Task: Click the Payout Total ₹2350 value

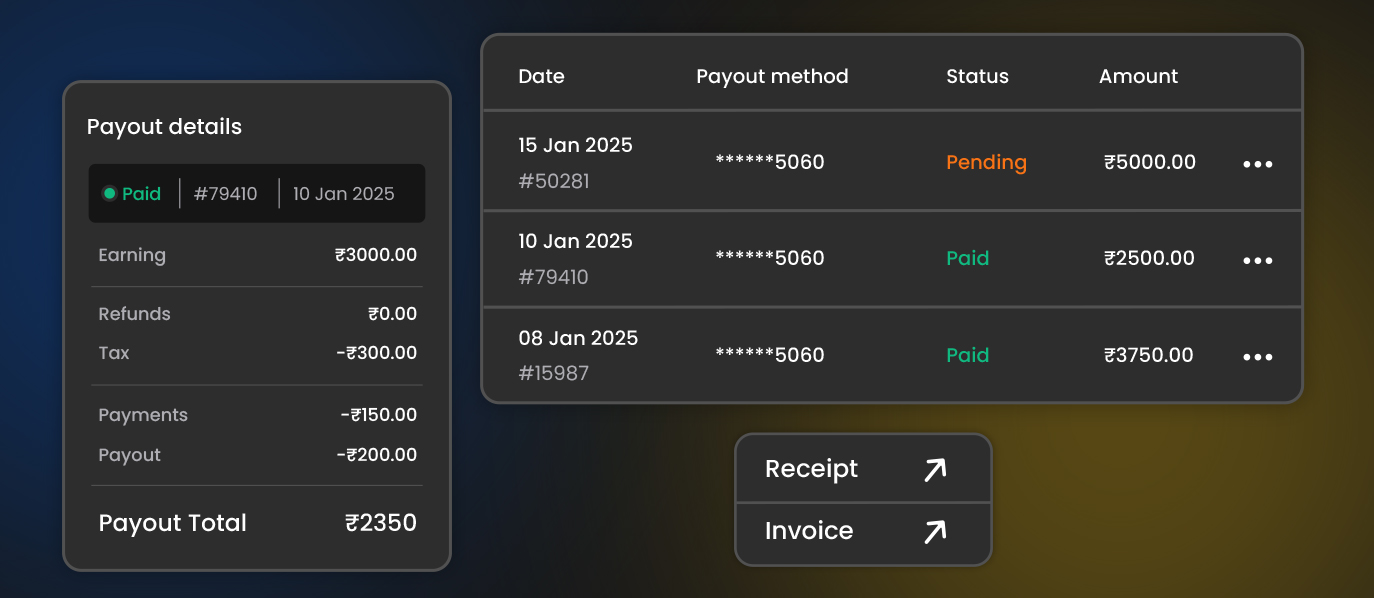Action: pyautogui.click(x=380, y=523)
